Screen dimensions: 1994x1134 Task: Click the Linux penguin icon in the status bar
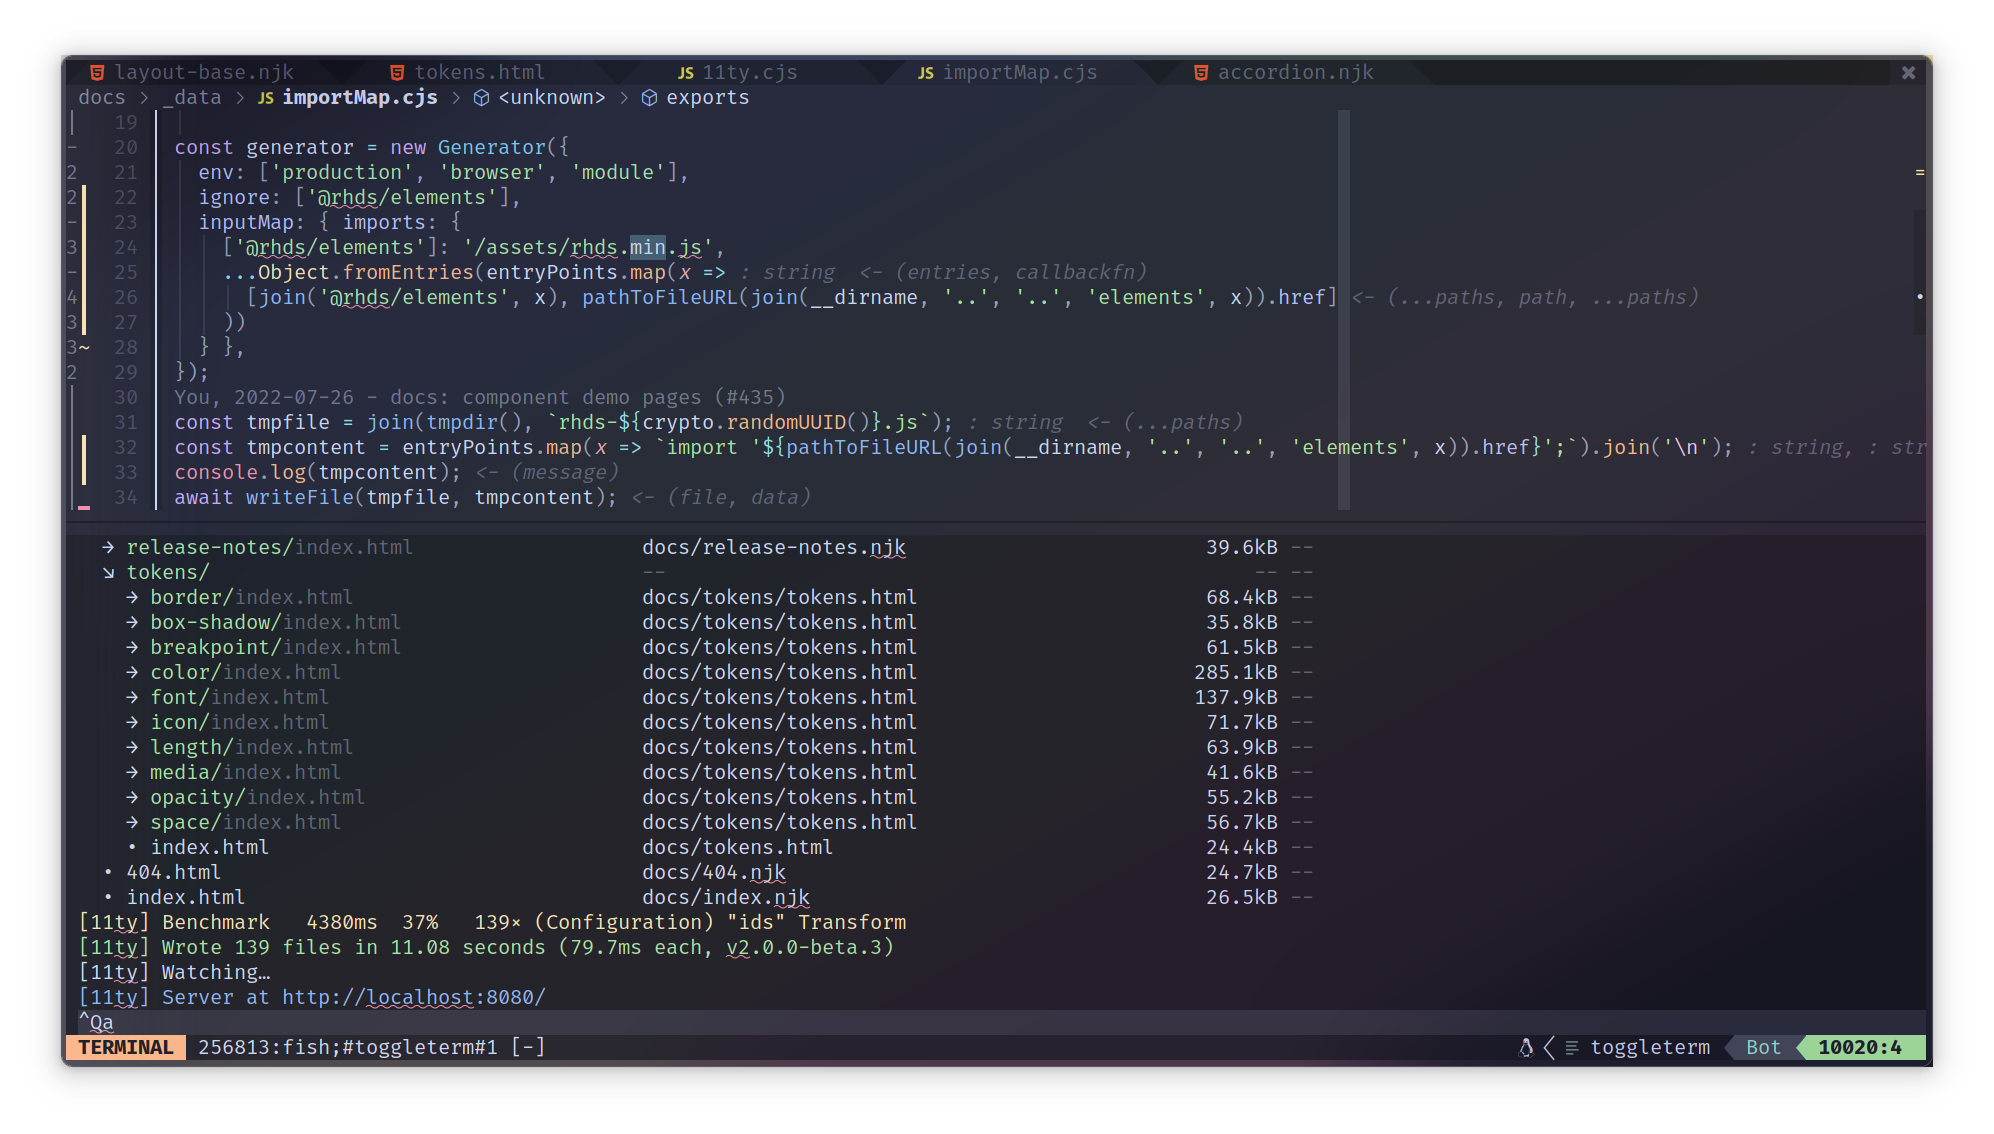pos(1525,1047)
